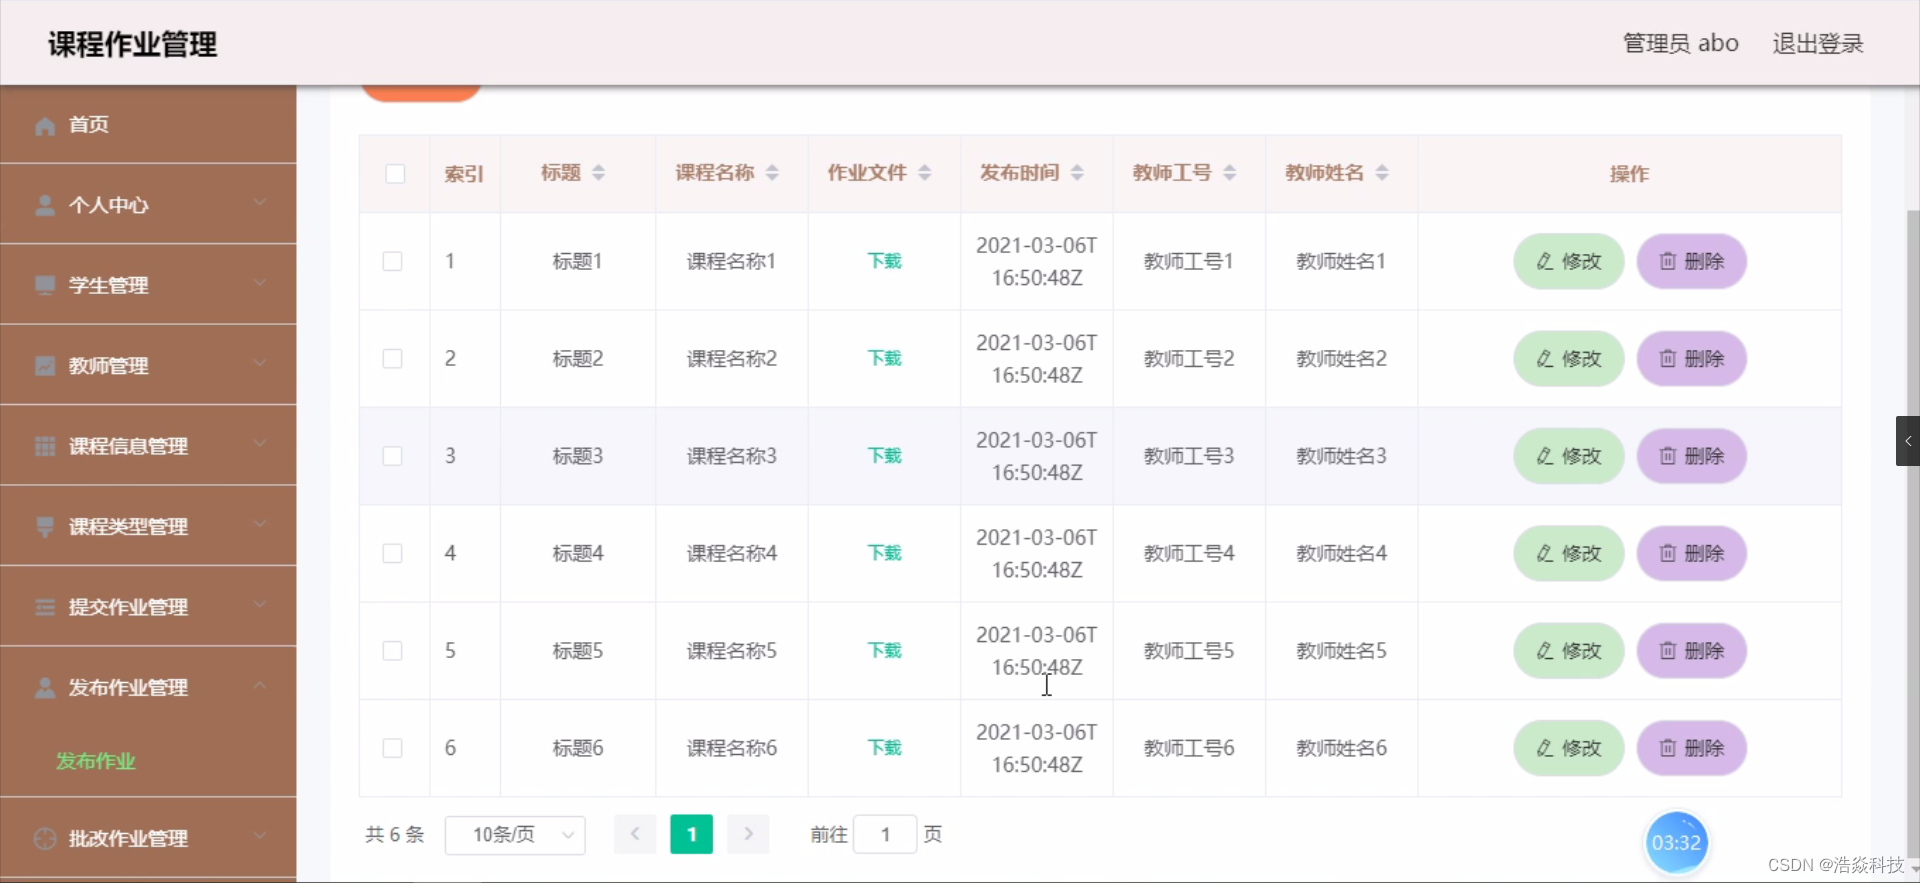The width and height of the screenshot is (1920, 883).
Task: Click the monitor icon beside 学生管理
Action: pyautogui.click(x=45, y=285)
